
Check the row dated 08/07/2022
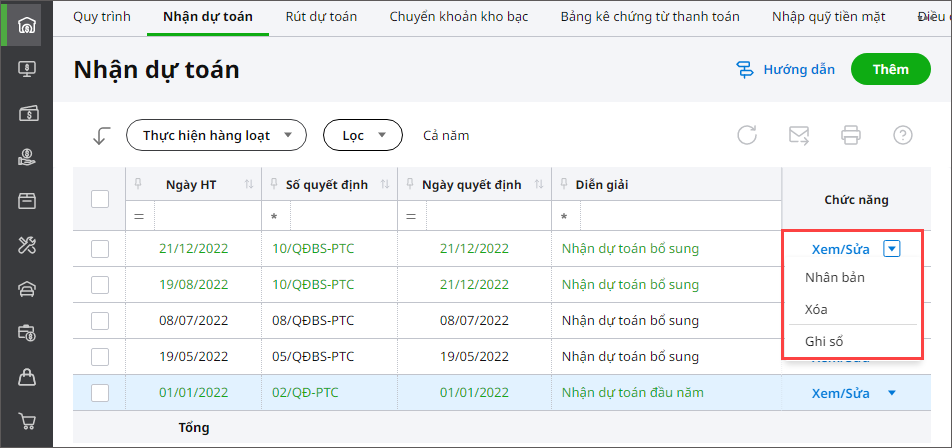point(100,321)
